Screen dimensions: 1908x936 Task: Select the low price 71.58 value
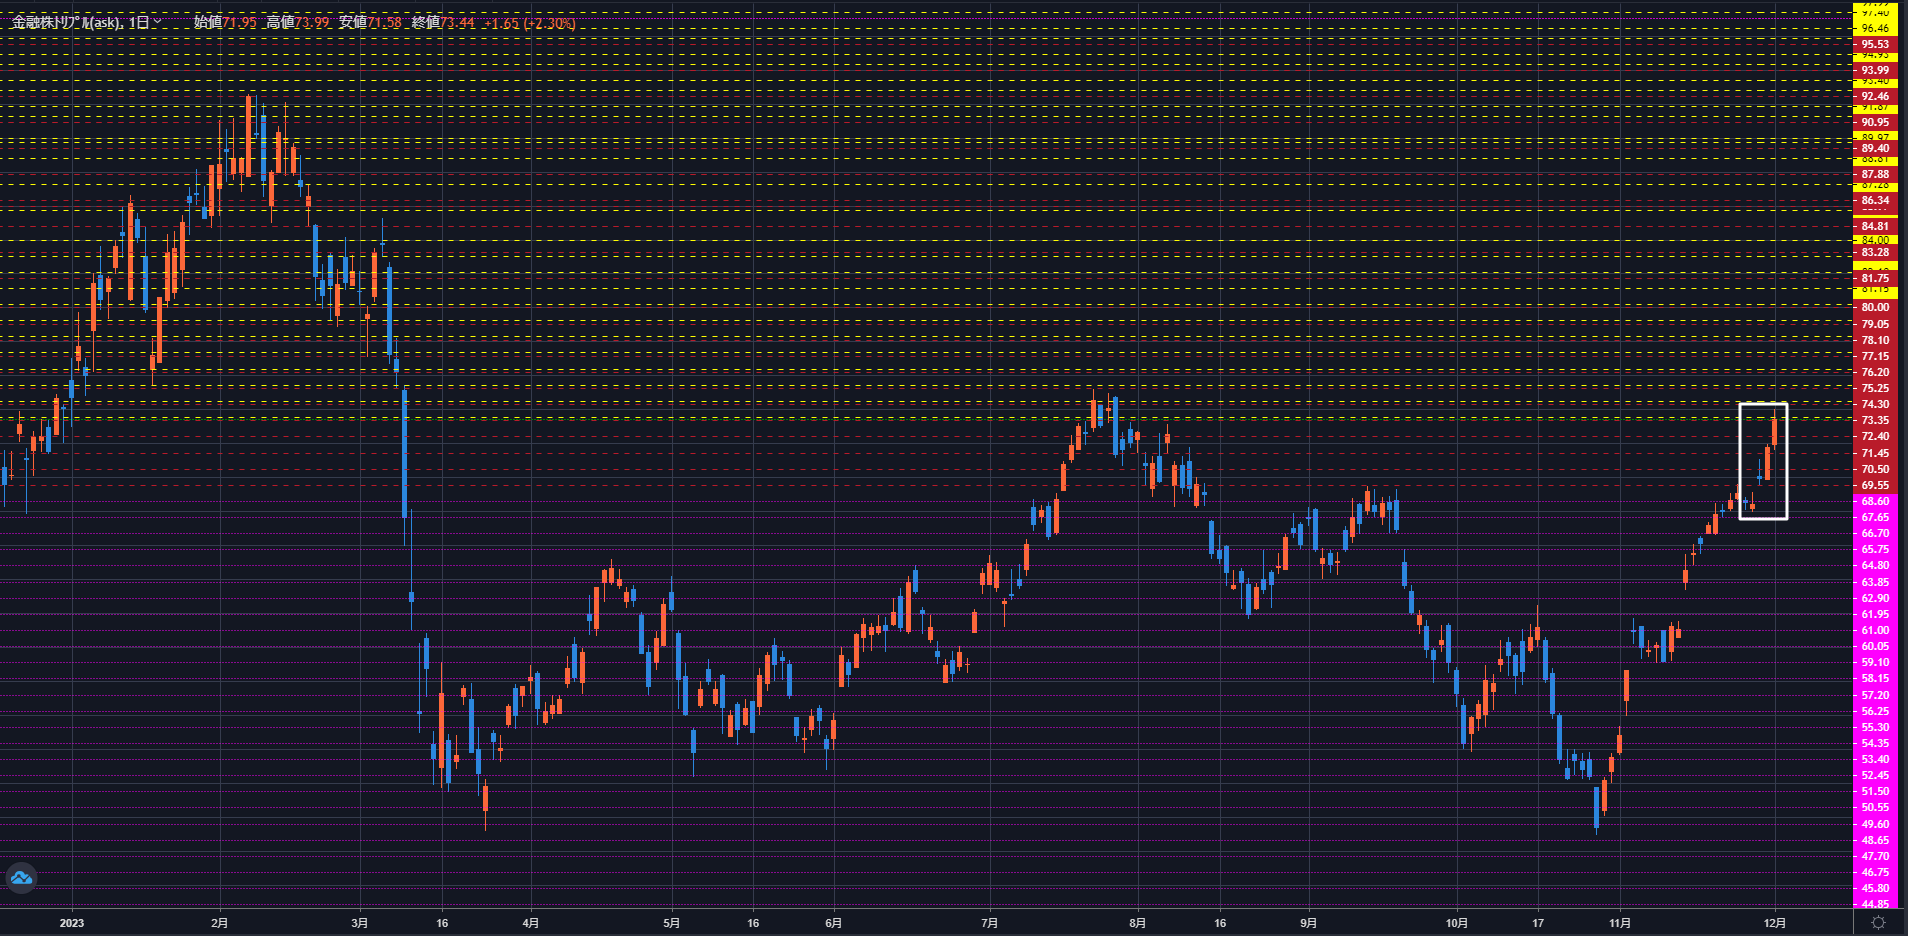click(x=384, y=22)
